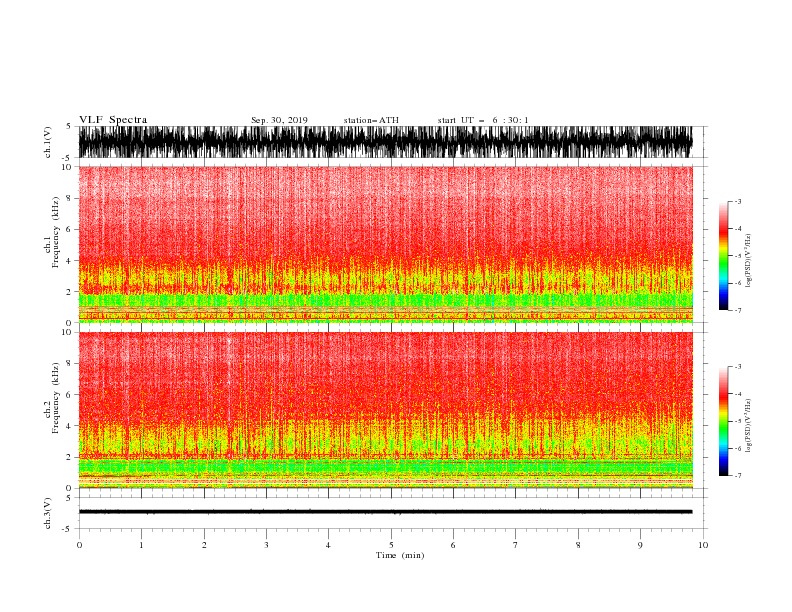792x612 pixels.
Task: Click the ch.1 color bar log(PSD) label
Action: coord(748,261)
